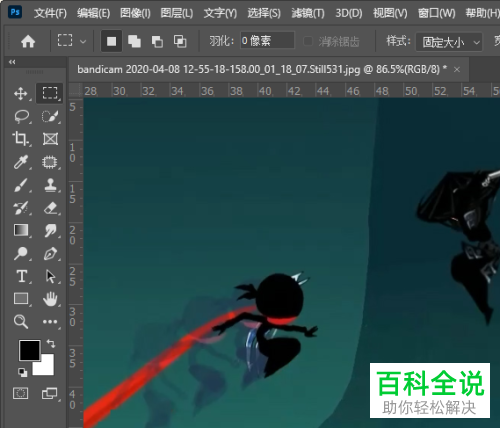This screenshot has width=500, height=428.
Task: Close the bandicam Still531.jpg document tab
Action: tap(457, 70)
